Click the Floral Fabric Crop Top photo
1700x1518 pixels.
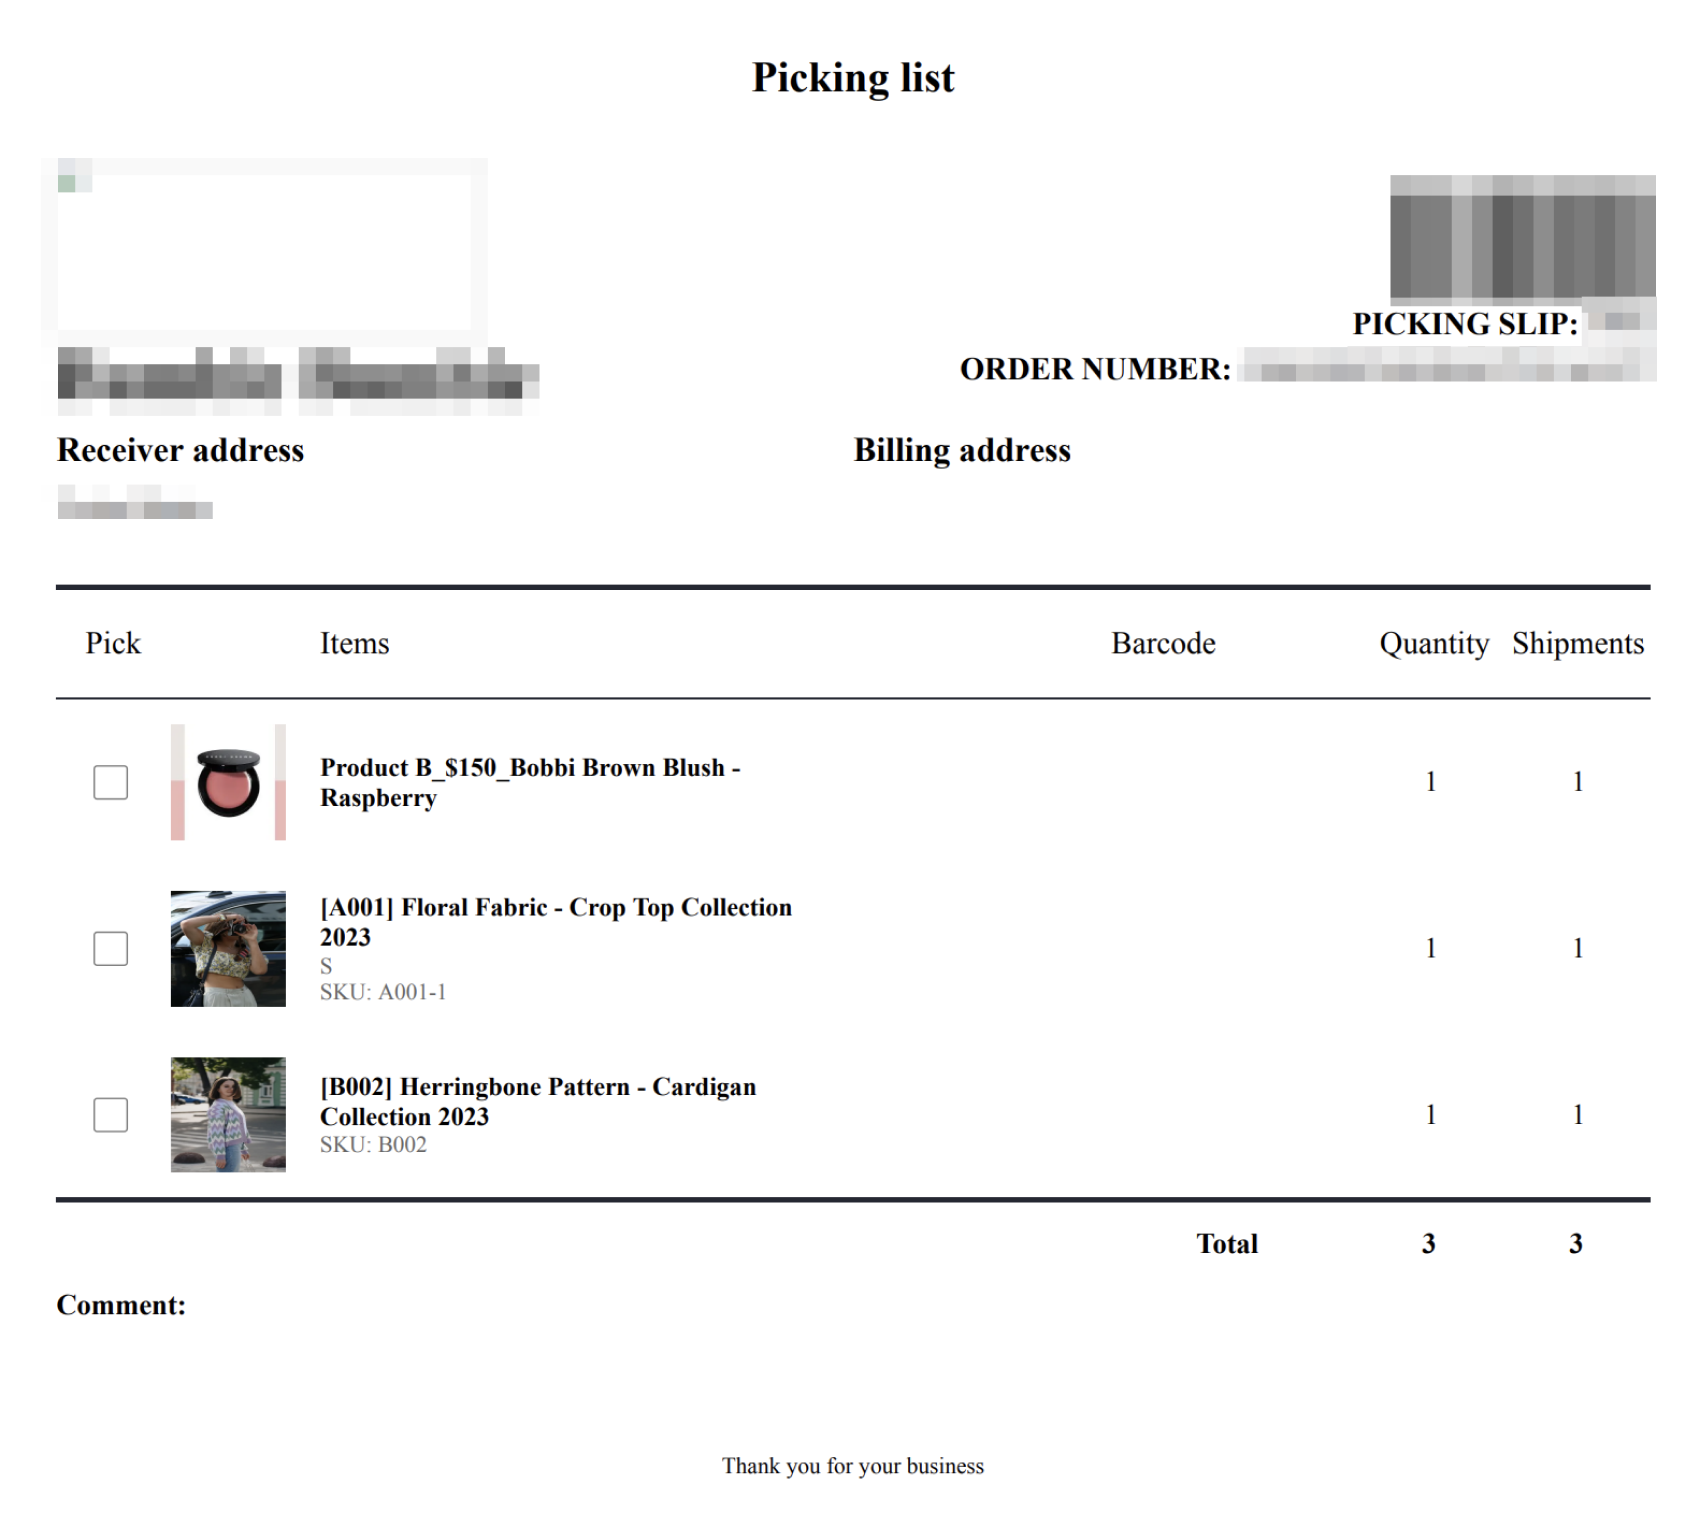(x=228, y=948)
